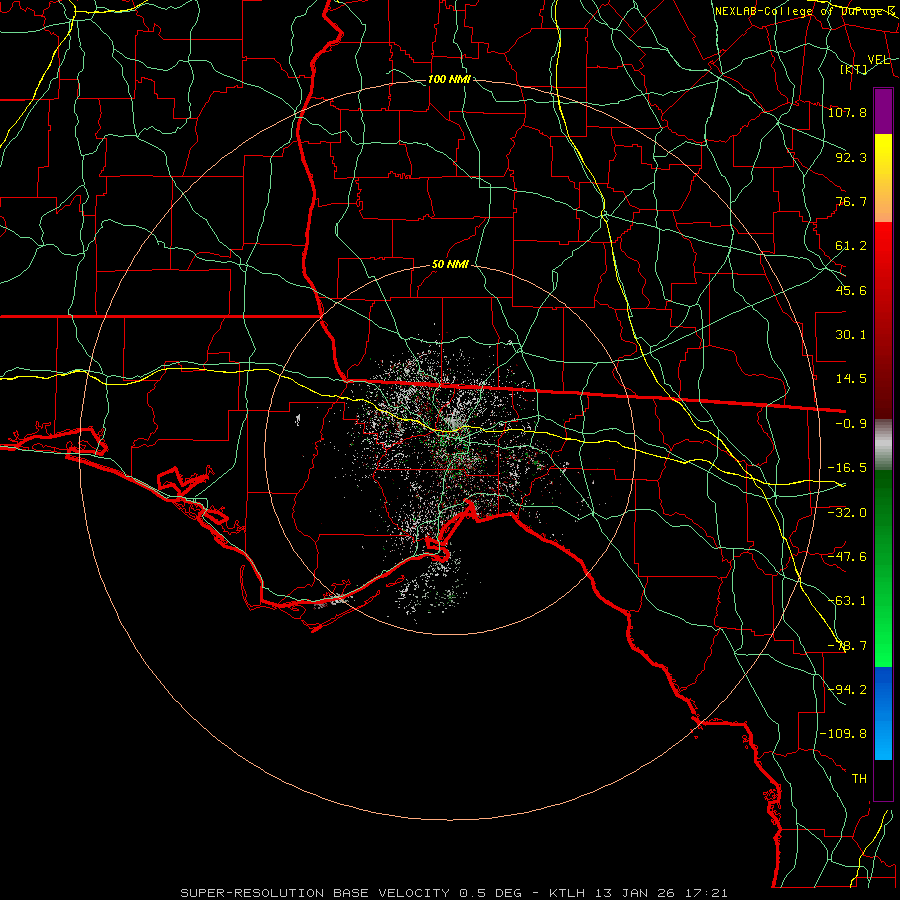Click the bright red color bar segment

883,253
